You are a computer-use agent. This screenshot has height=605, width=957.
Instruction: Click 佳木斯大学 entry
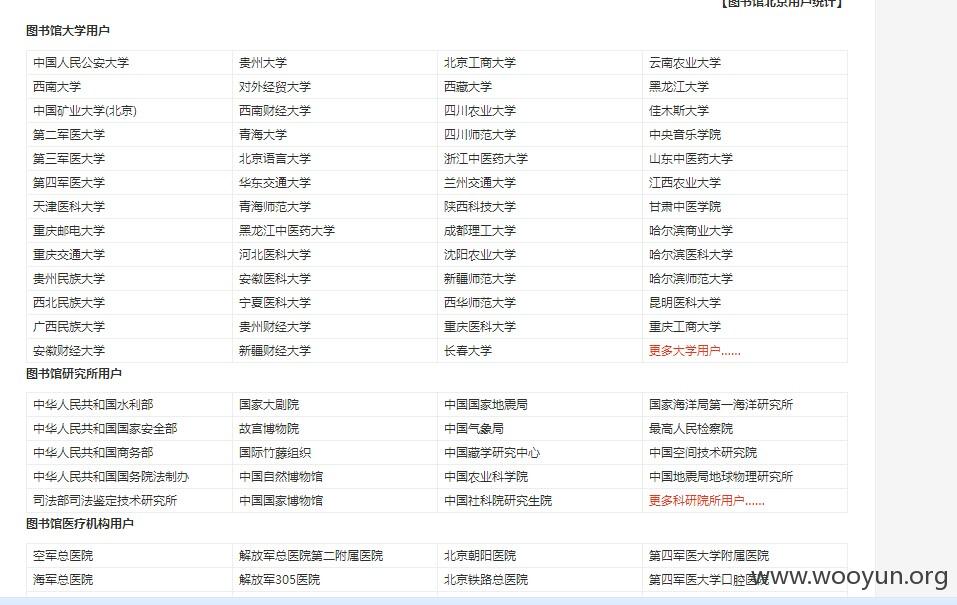point(679,111)
